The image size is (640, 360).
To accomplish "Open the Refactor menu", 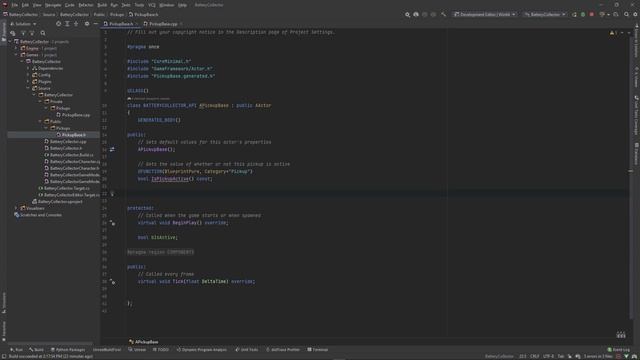I will [x=86, y=5].
